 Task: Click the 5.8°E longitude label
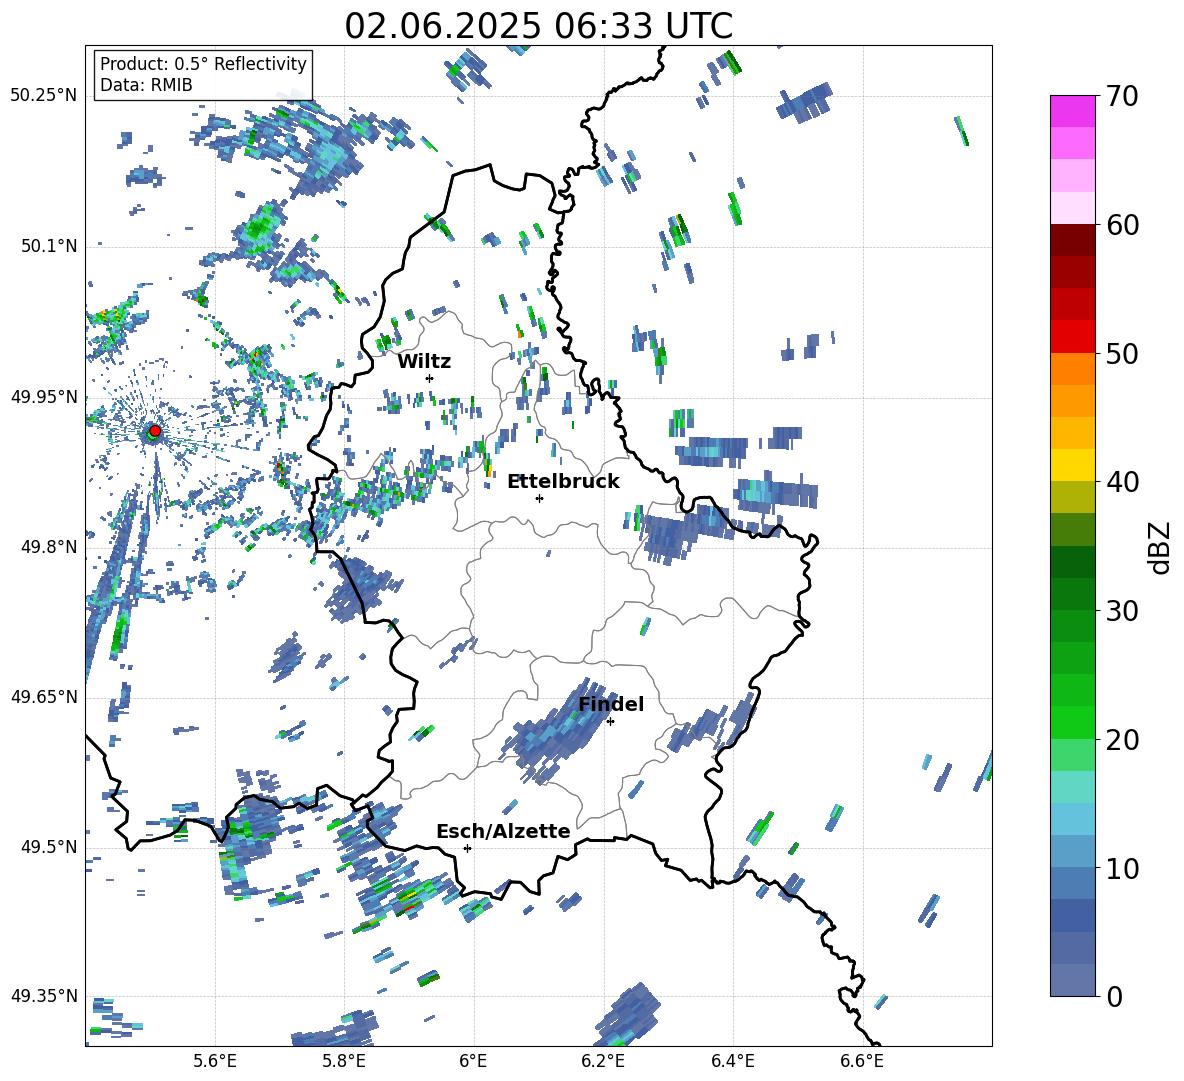[344, 1061]
